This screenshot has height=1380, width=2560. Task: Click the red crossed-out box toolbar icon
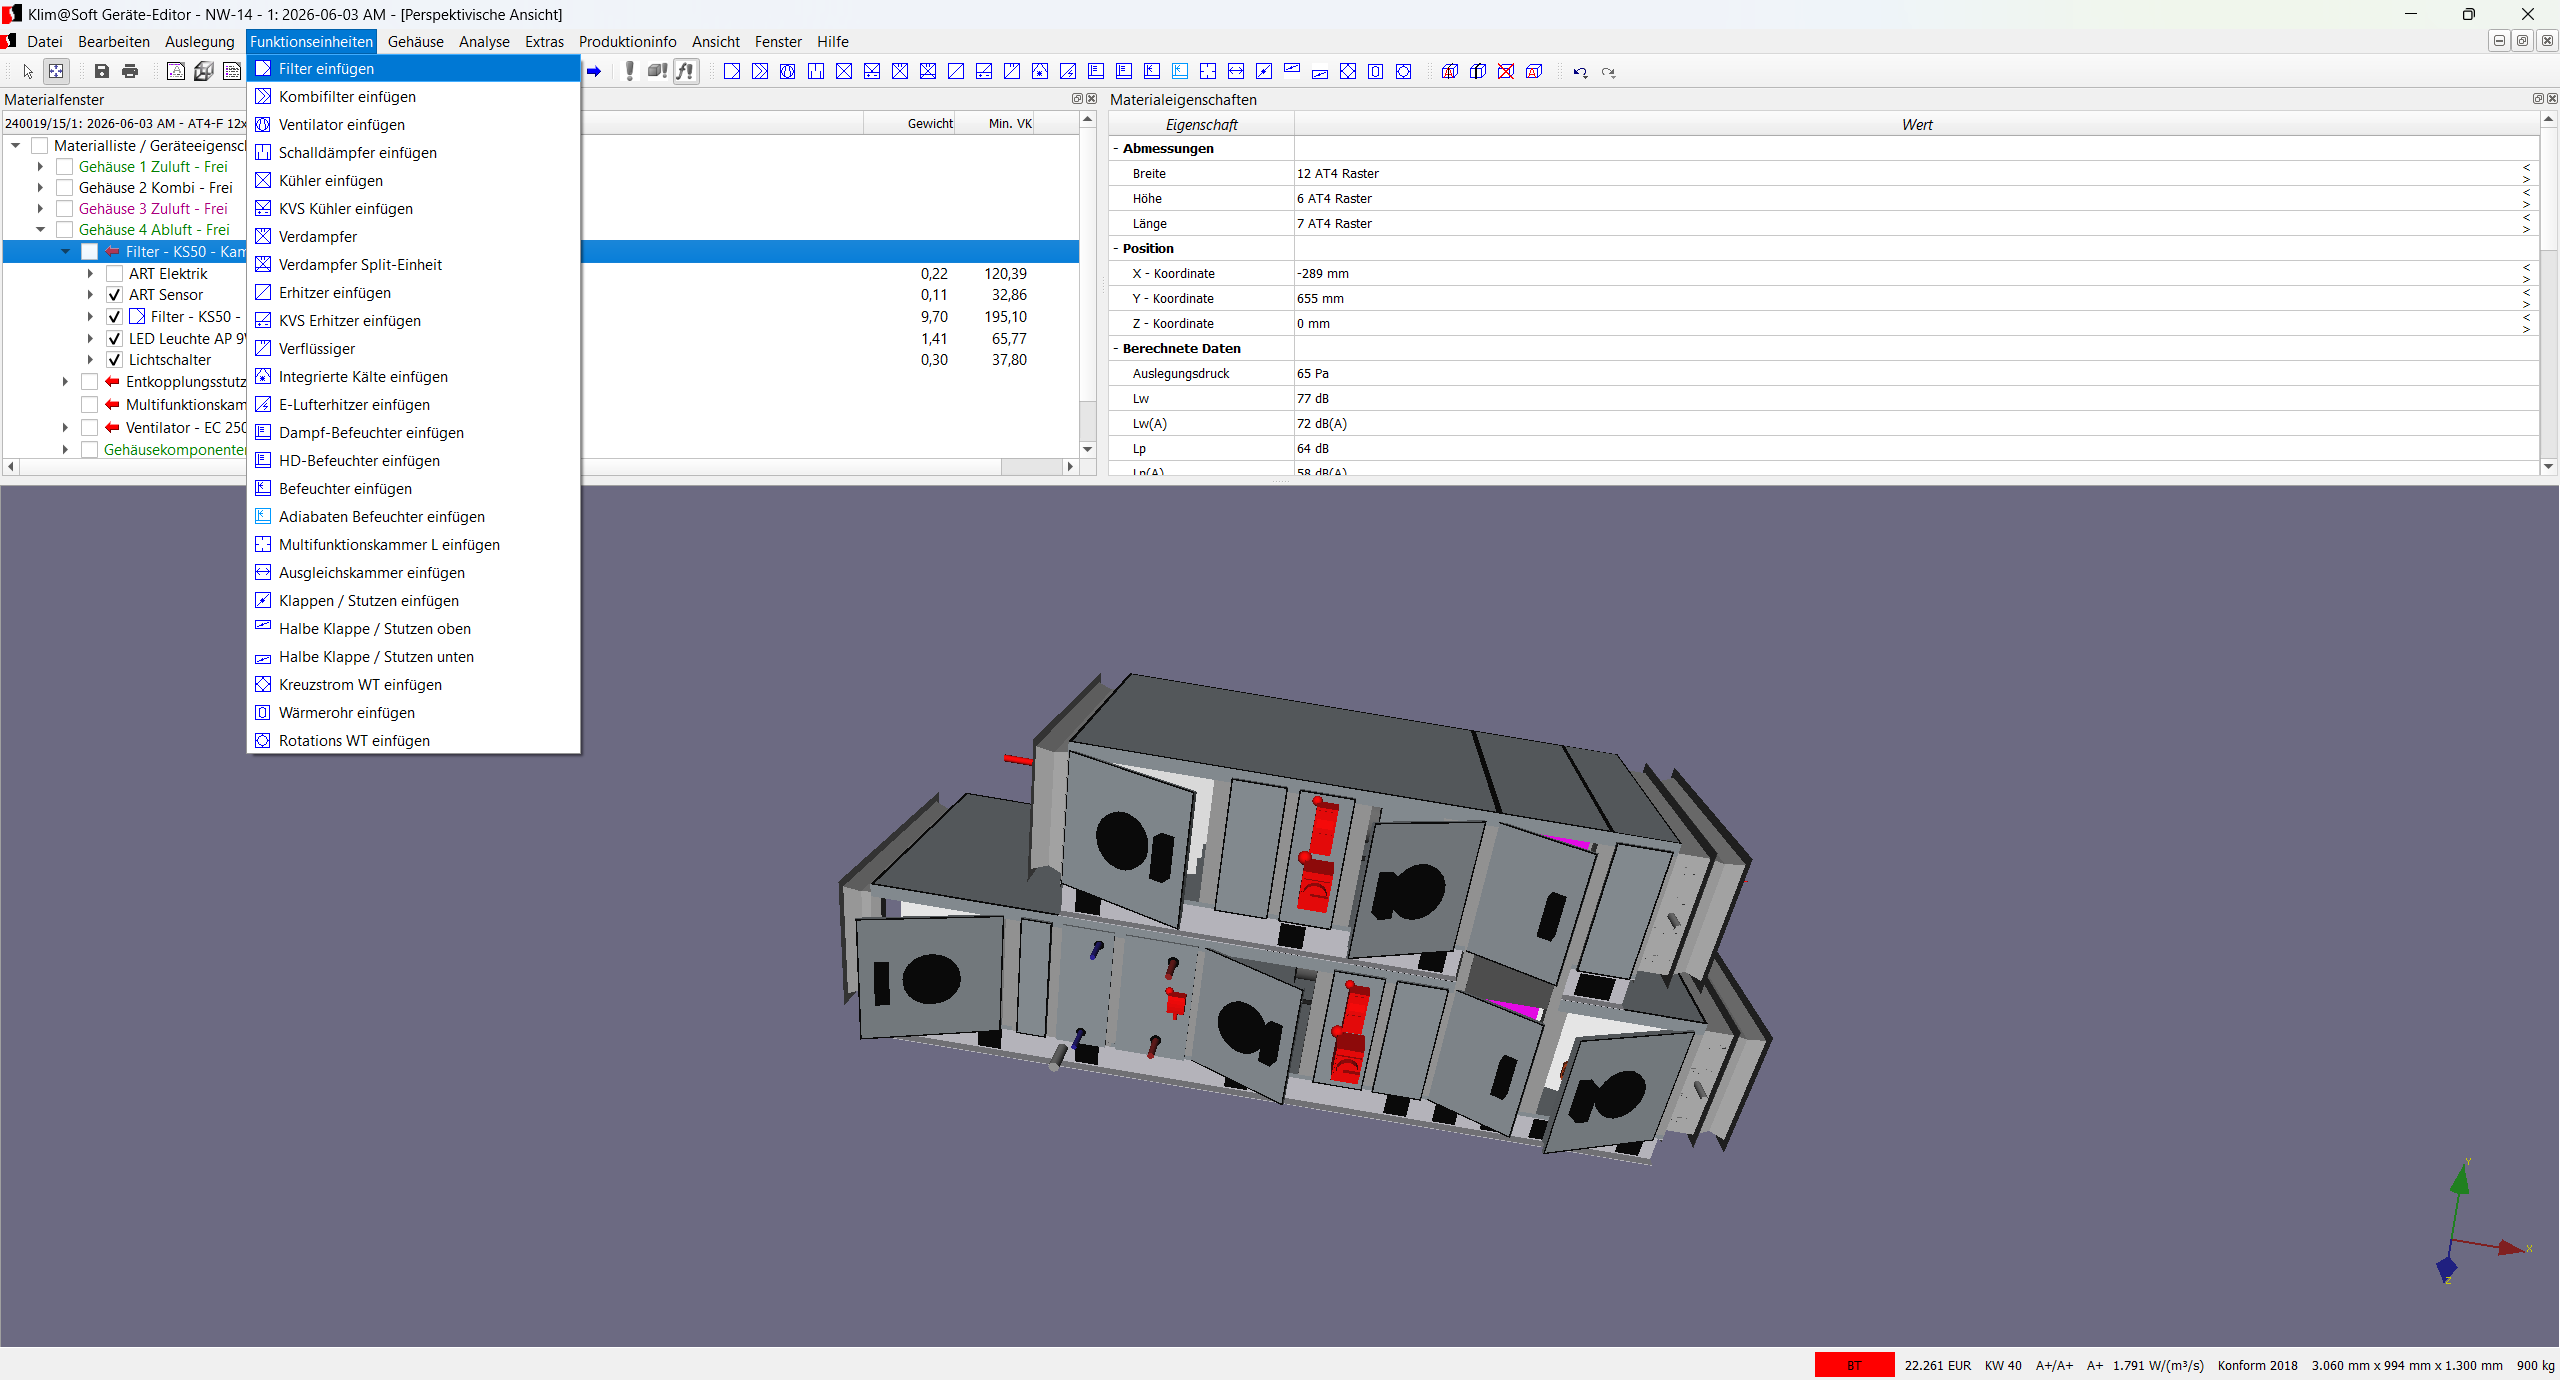(x=1506, y=71)
